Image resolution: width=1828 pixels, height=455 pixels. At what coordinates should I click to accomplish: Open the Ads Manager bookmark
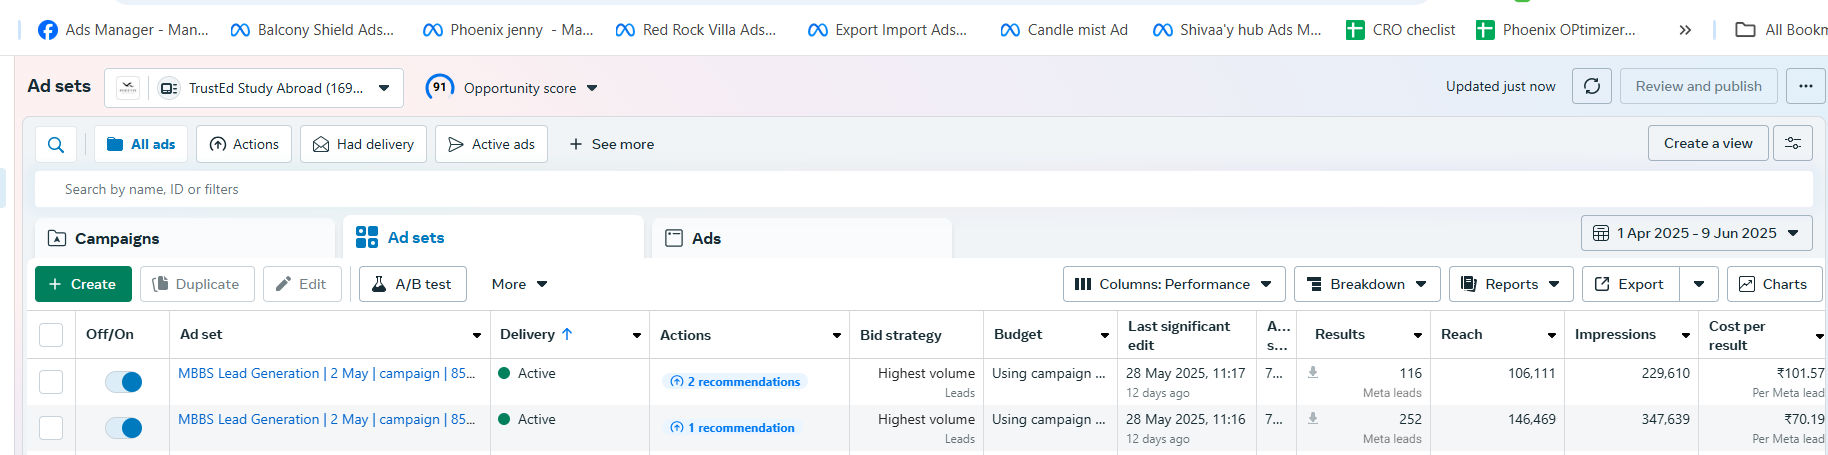pyautogui.click(x=123, y=30)
